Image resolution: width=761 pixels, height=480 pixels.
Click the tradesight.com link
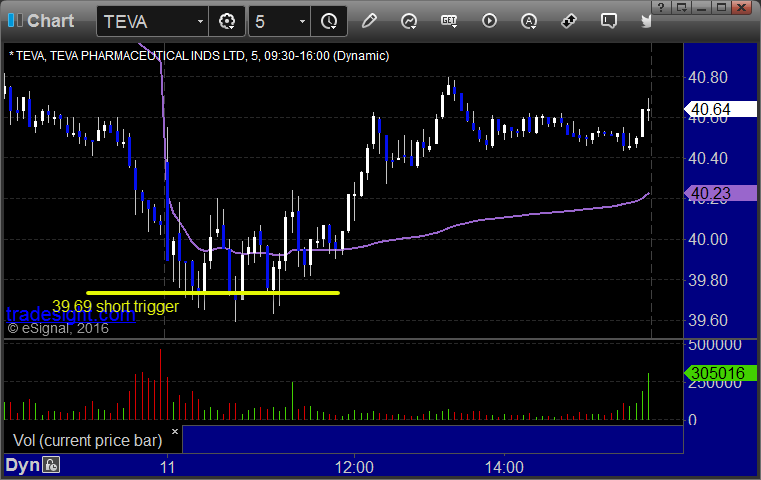coord(70,315)
